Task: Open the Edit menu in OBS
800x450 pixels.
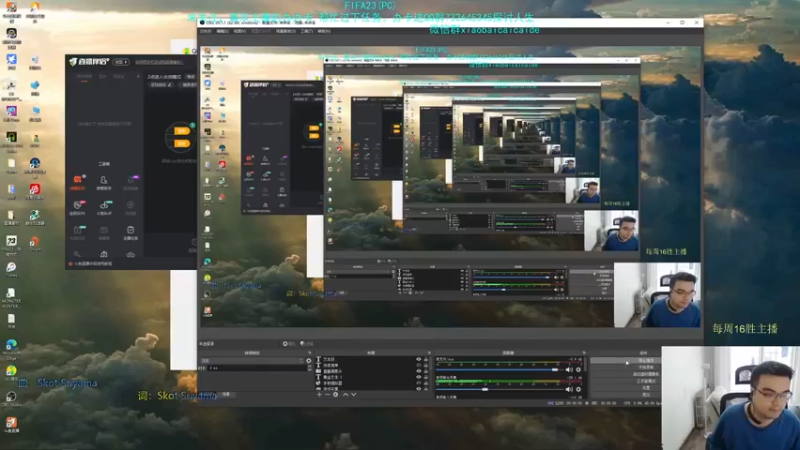Action: tap(222, 31)
